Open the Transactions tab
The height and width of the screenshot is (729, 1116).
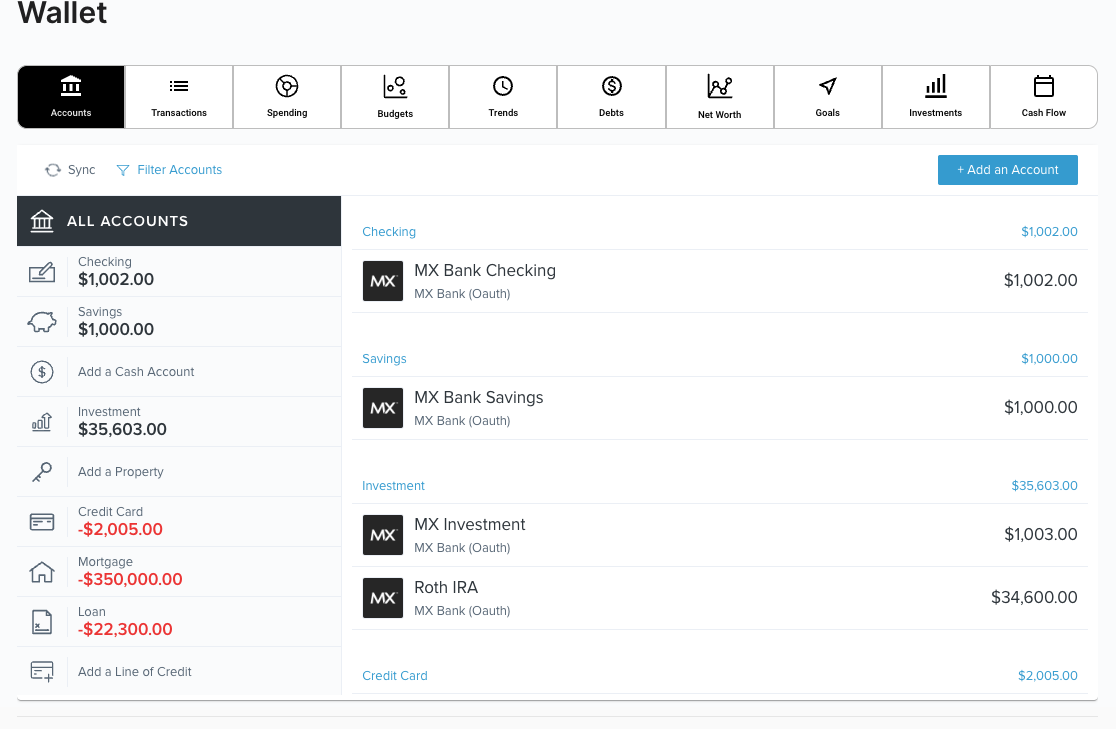pyautogui.click(x=179, y=97)
